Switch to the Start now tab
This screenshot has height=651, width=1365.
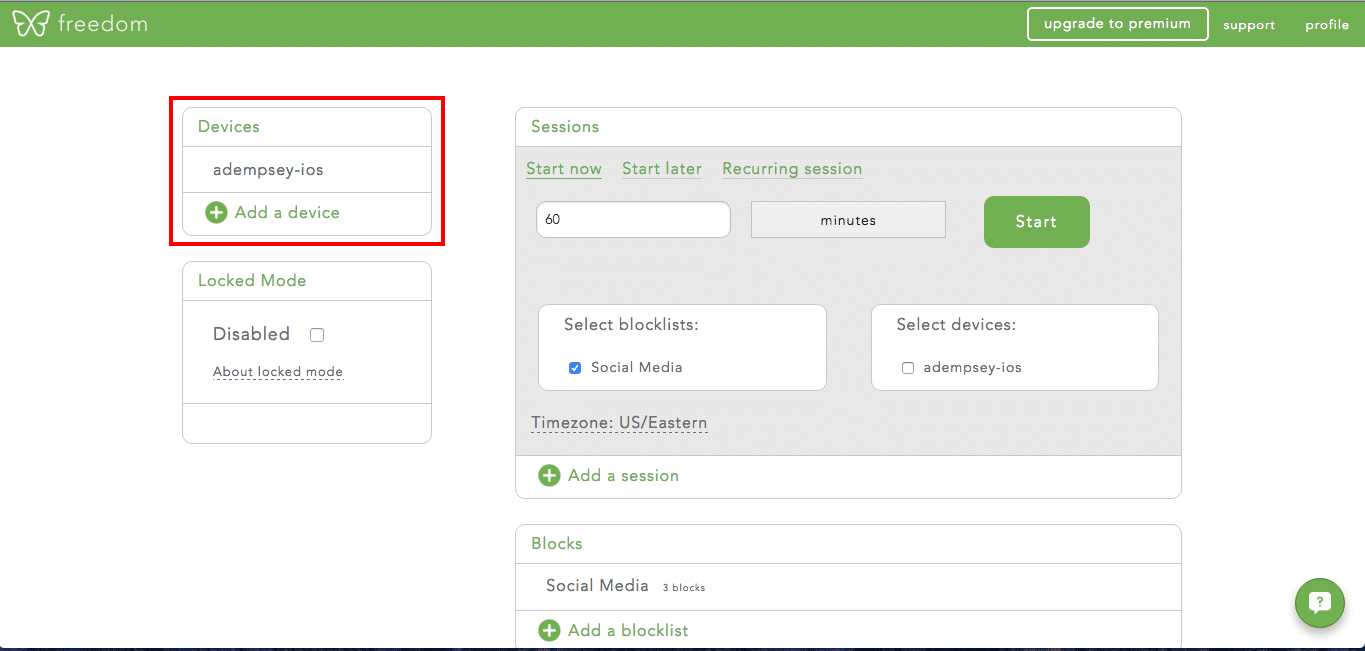(564, 168)
